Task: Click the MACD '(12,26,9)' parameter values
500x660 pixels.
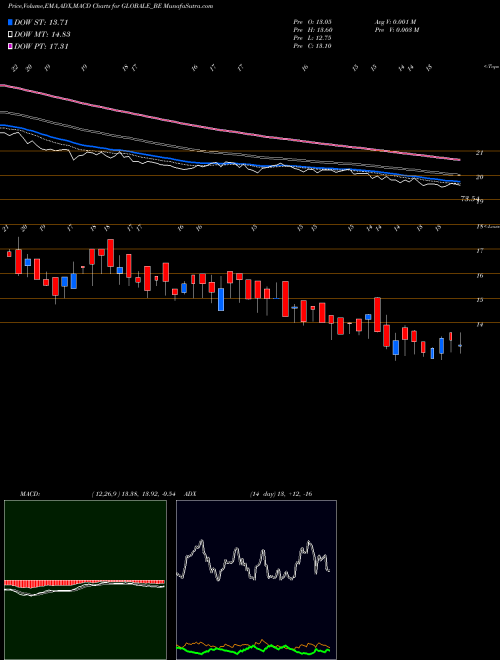Action: [x=136, y=494]
